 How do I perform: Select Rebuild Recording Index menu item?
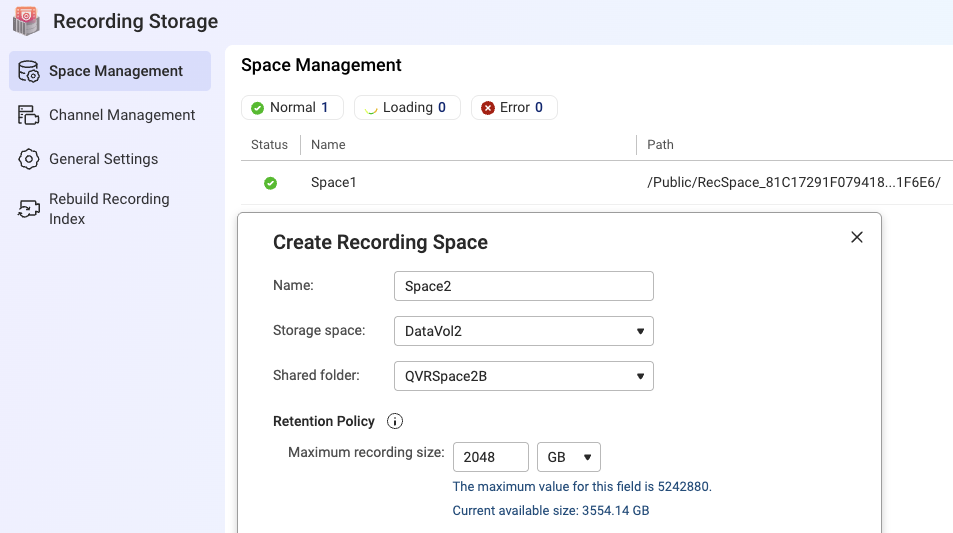[109, 209]
